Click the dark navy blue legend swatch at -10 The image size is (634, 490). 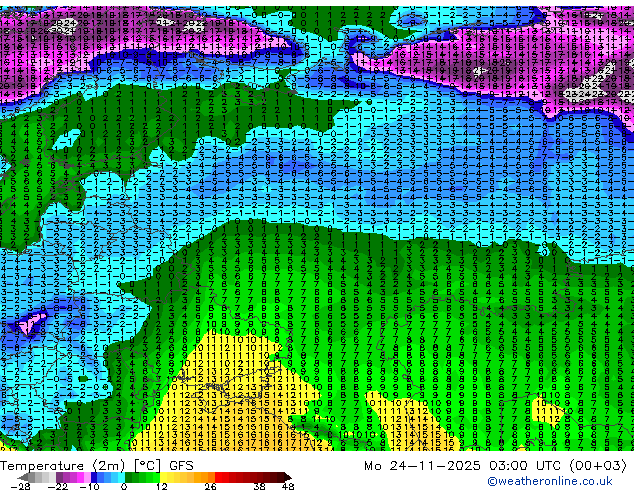(x=94, y=477)
